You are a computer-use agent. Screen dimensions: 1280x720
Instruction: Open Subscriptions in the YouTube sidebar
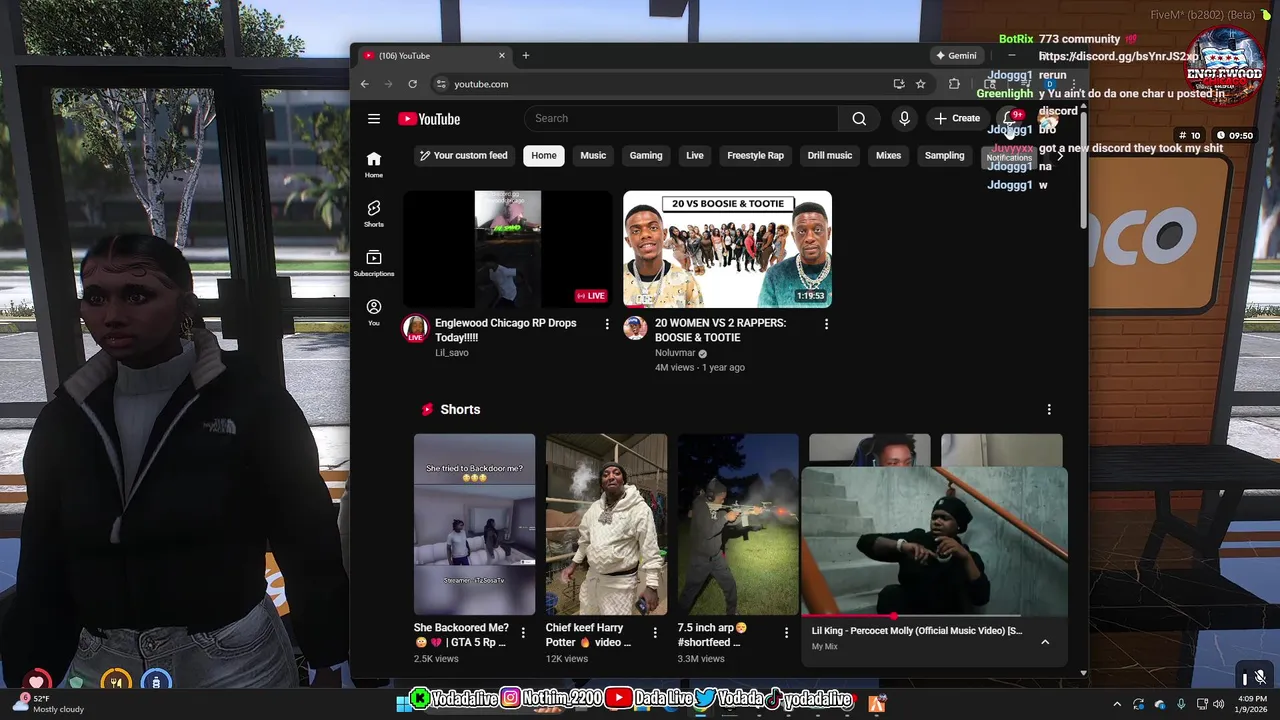374,263
